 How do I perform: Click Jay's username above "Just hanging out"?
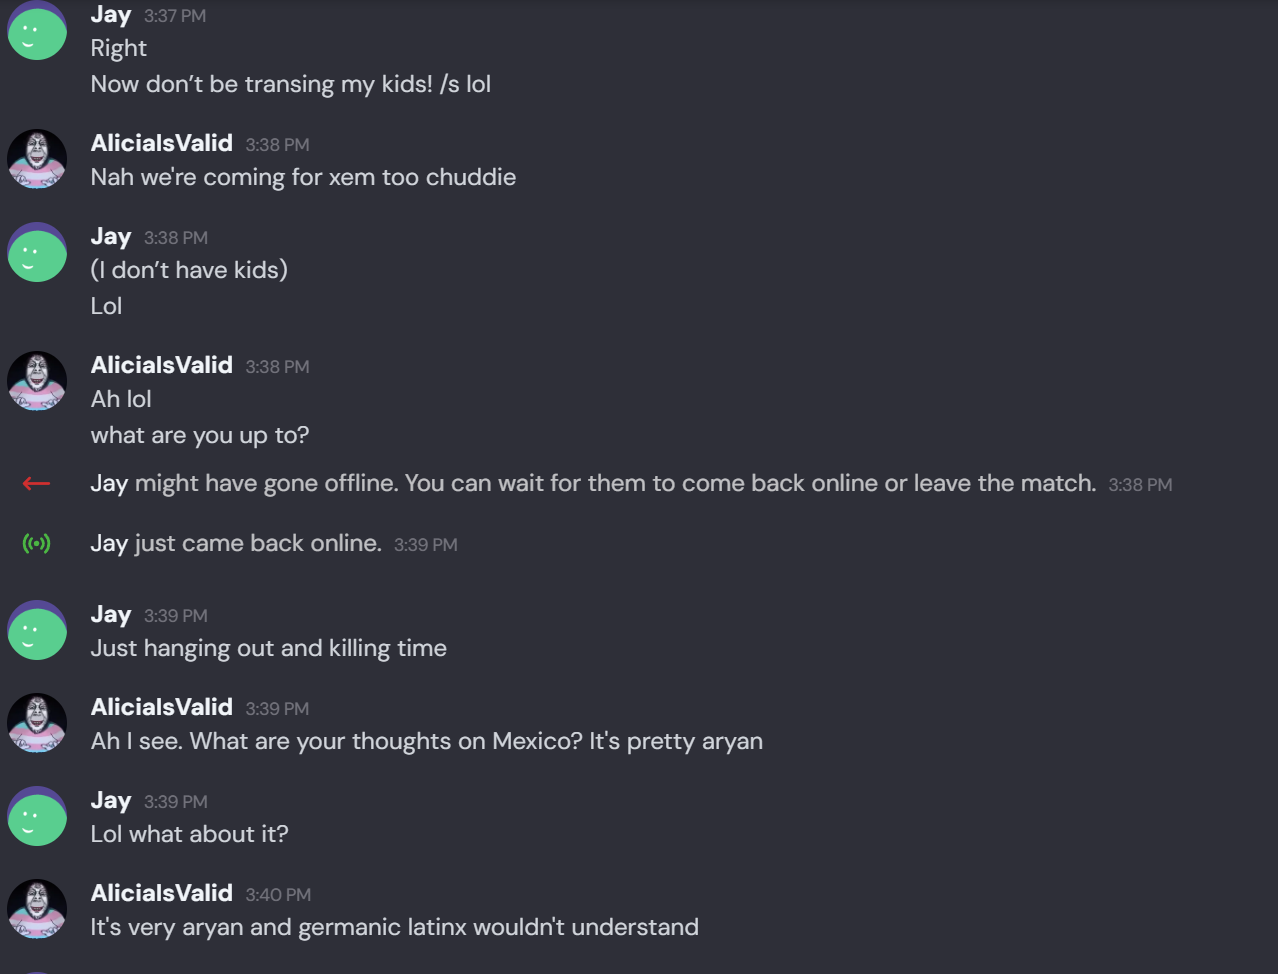(x=111, y=615)
